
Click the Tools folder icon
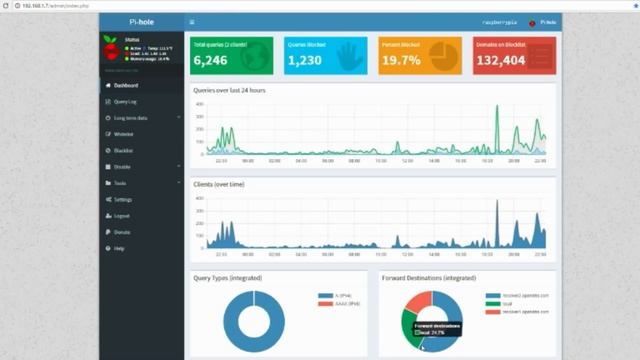click(108, 183)
